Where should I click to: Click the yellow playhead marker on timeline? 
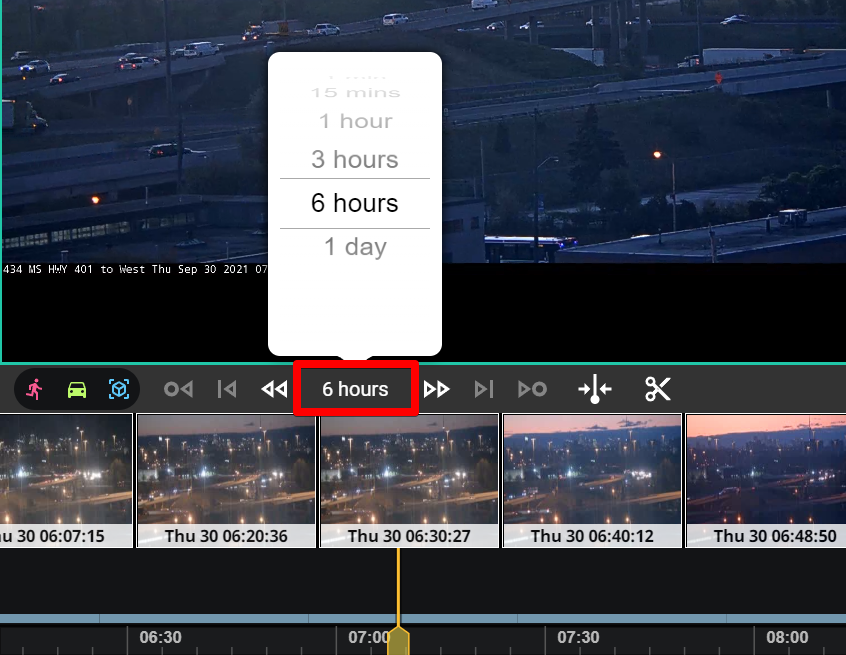pyautogui.click(x=398, y=641)
